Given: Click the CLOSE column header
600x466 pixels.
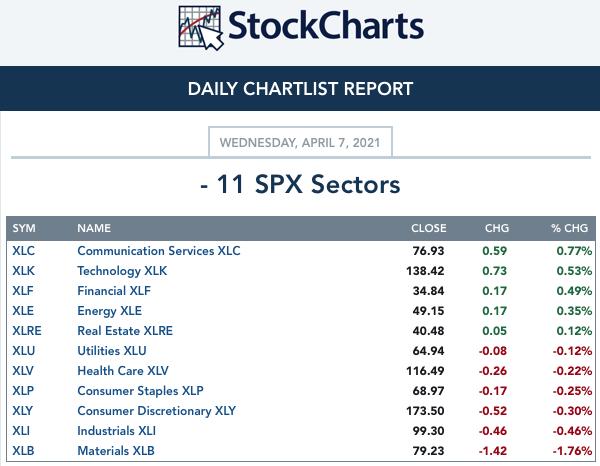Looking at the screenshot, I should click(x=429, y=228).
